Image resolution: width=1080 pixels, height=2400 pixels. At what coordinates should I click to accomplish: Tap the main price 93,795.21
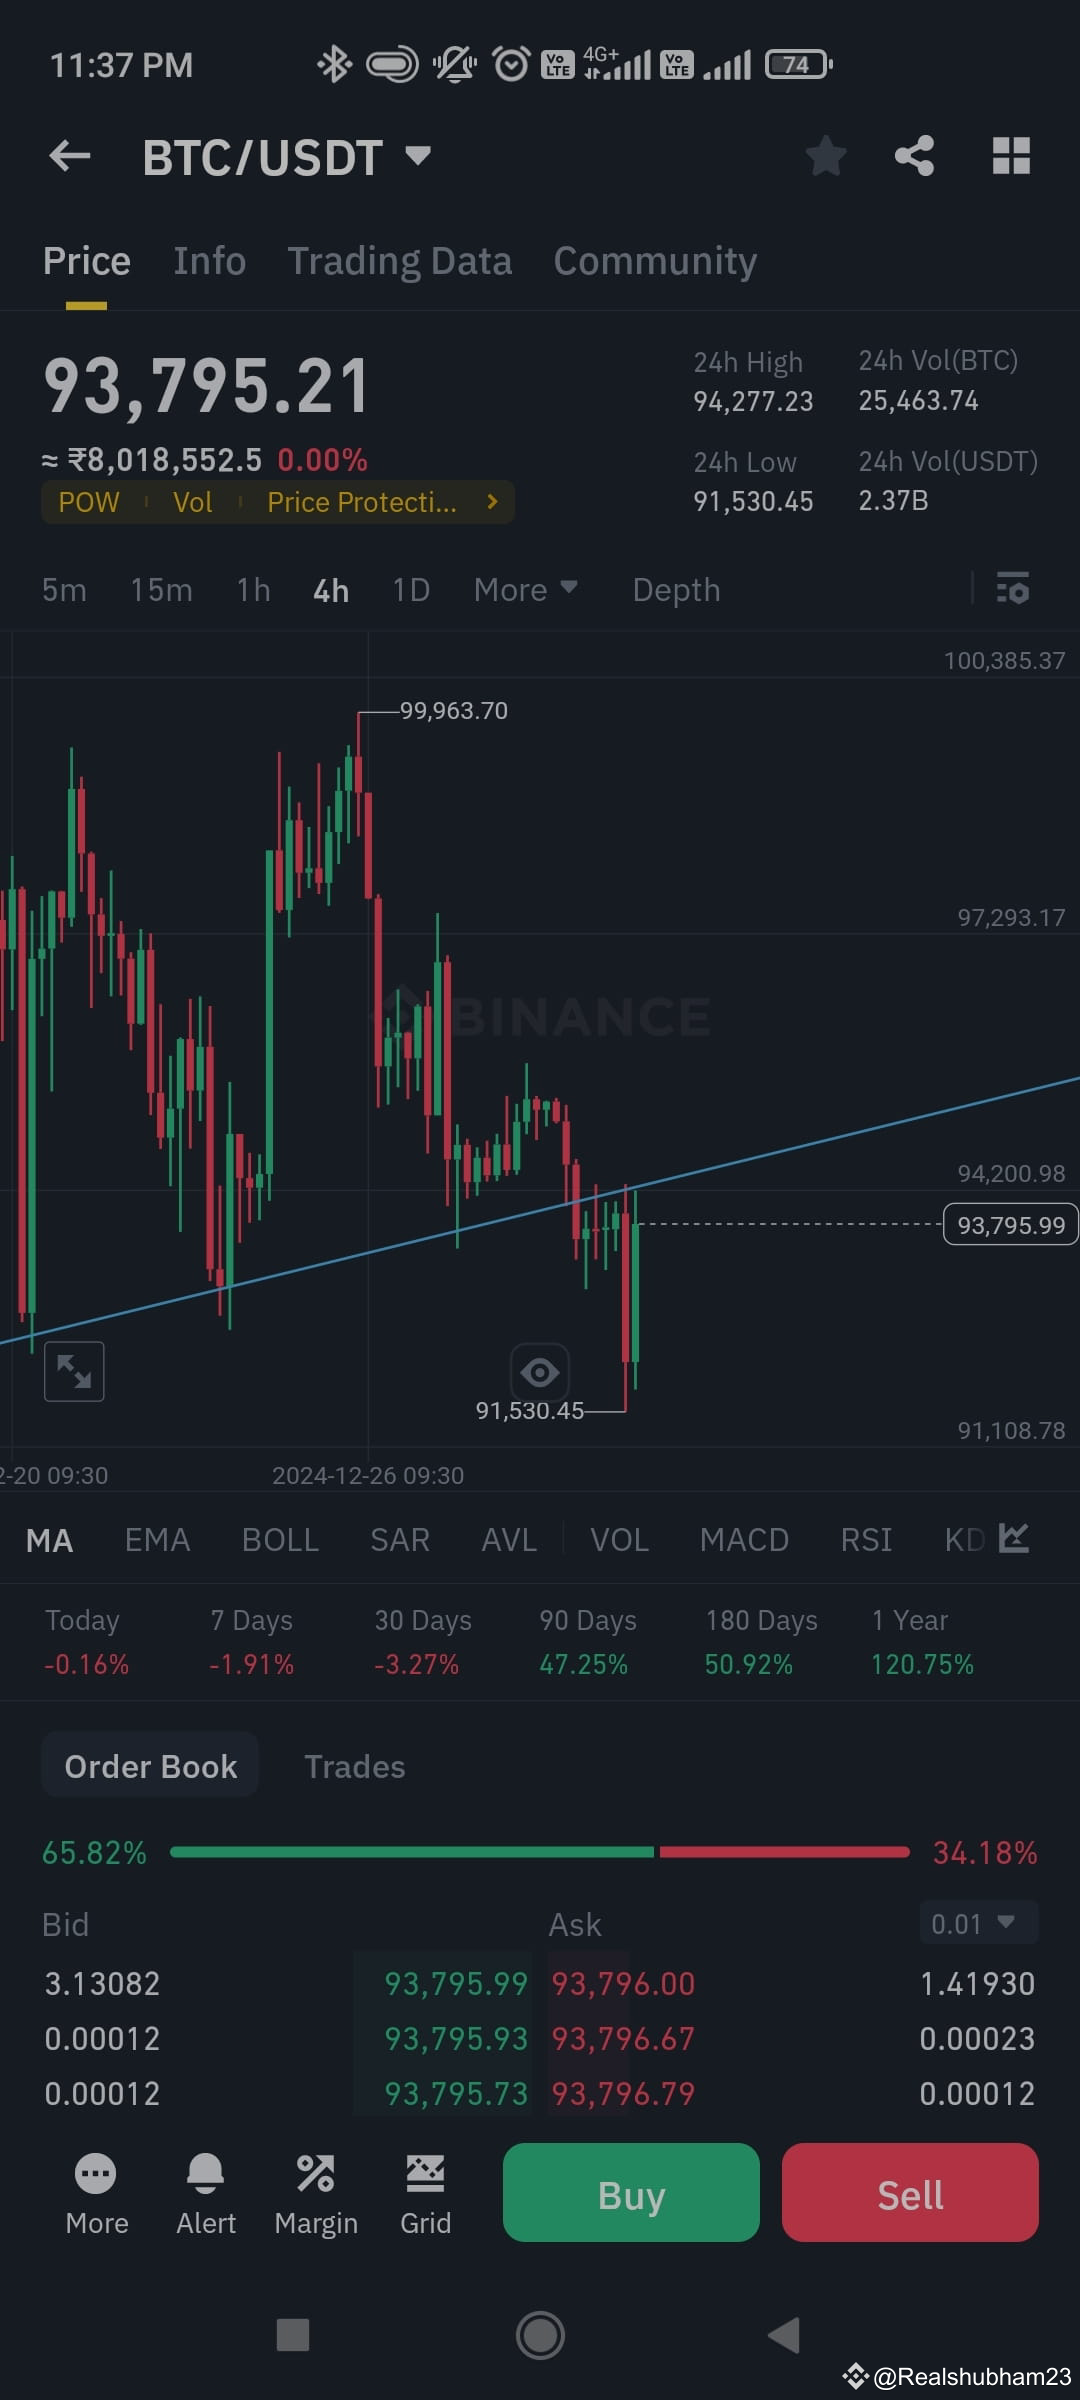(207, 386)
